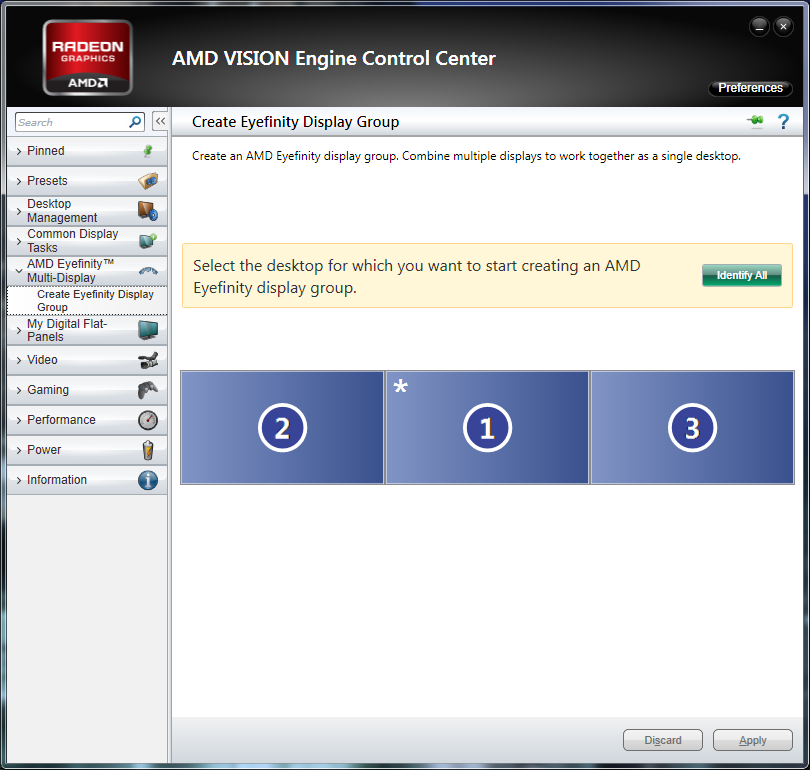The height and width of the screenshot is (770, 810).
Task: Click the Presets camera icon
Action: click(148, 181)
